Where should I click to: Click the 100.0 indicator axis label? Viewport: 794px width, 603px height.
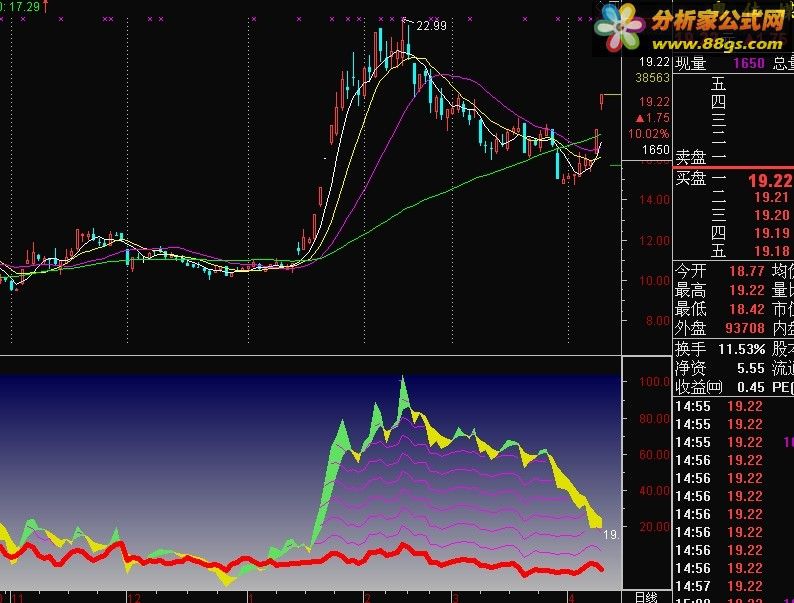[655, 382]
